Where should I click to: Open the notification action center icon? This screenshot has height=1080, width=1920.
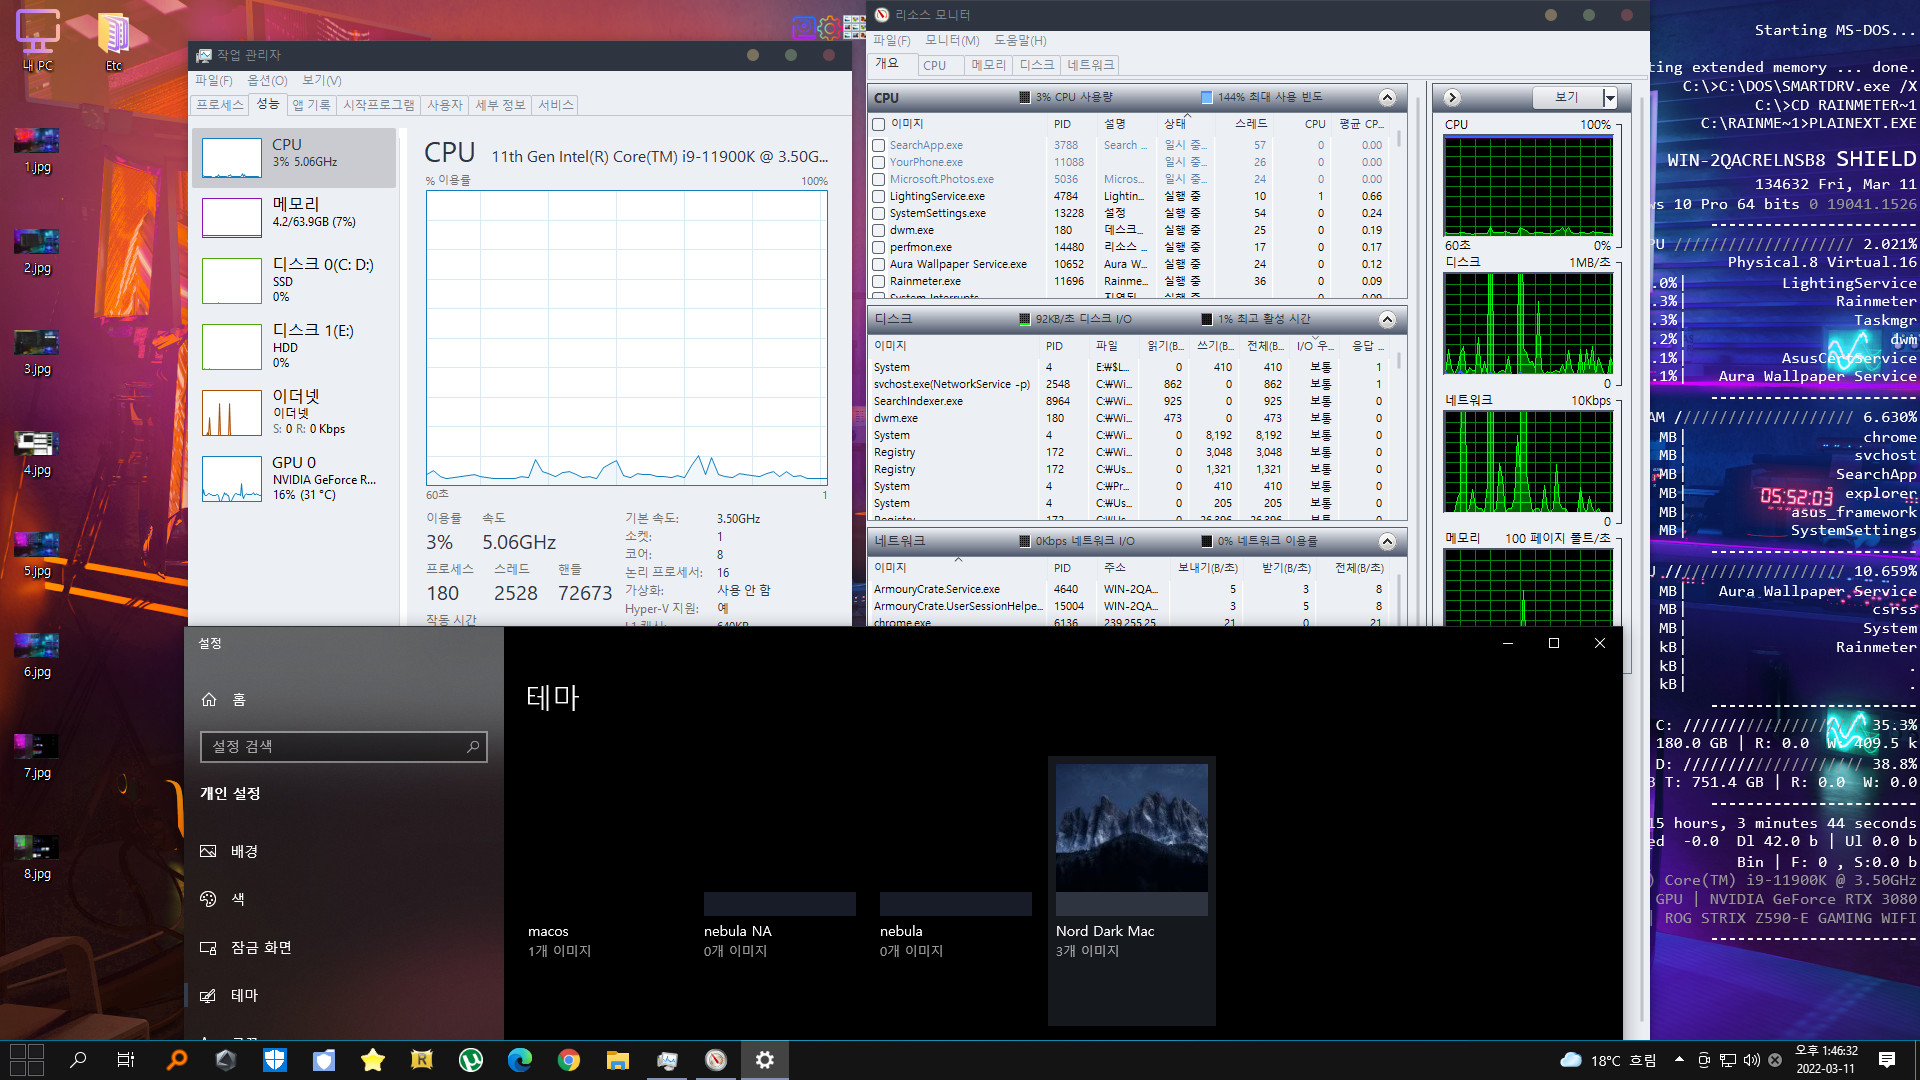tap(1887, 1060)
